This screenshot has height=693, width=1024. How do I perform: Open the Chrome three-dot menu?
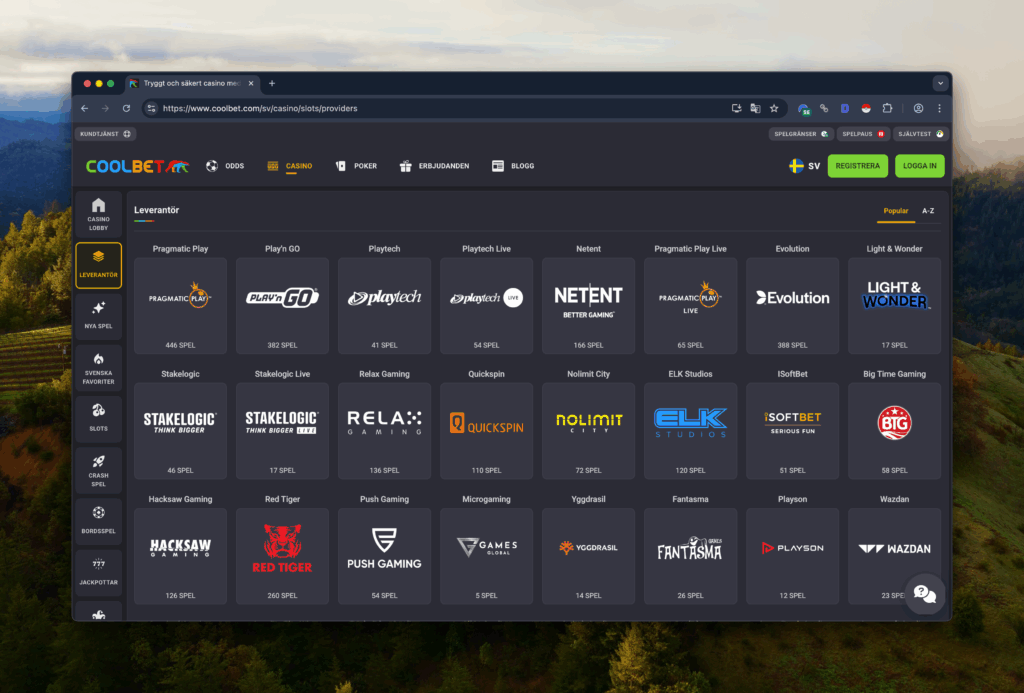coord(939,108)
